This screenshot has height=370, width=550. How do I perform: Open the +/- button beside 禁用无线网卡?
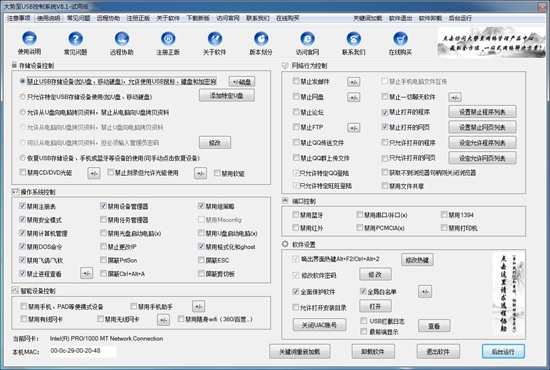point(163,319)
